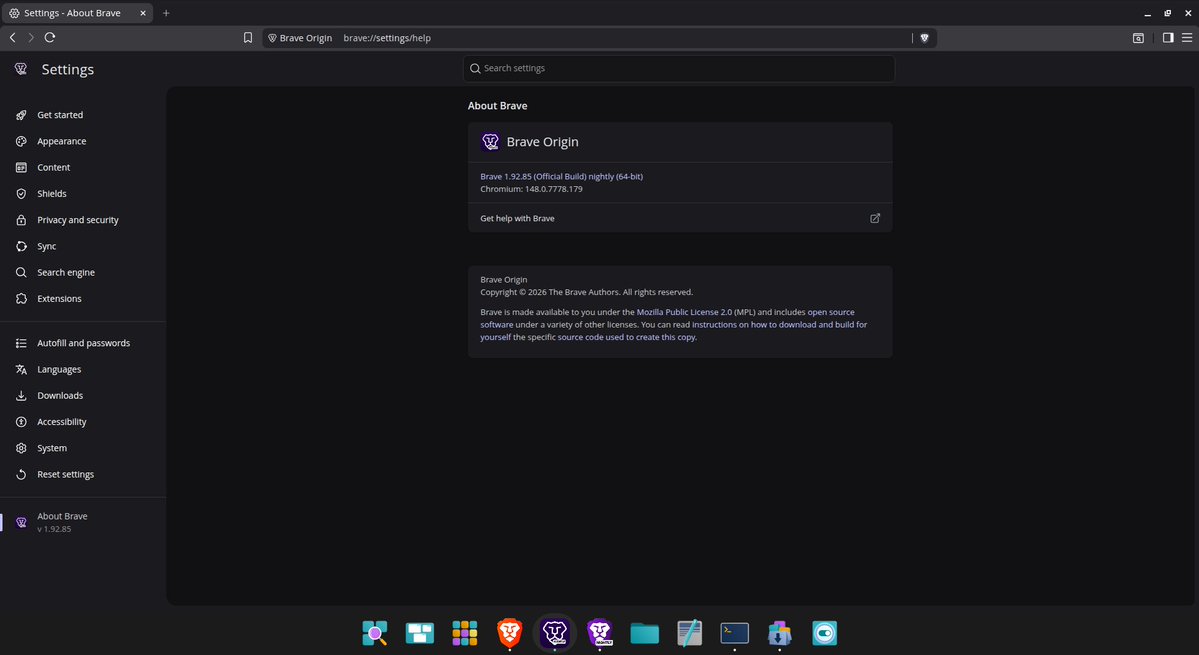Screen dimensions: 1199x655
Task: Open the Brave Shields lion icon in address bar
Action: point(924,38)
